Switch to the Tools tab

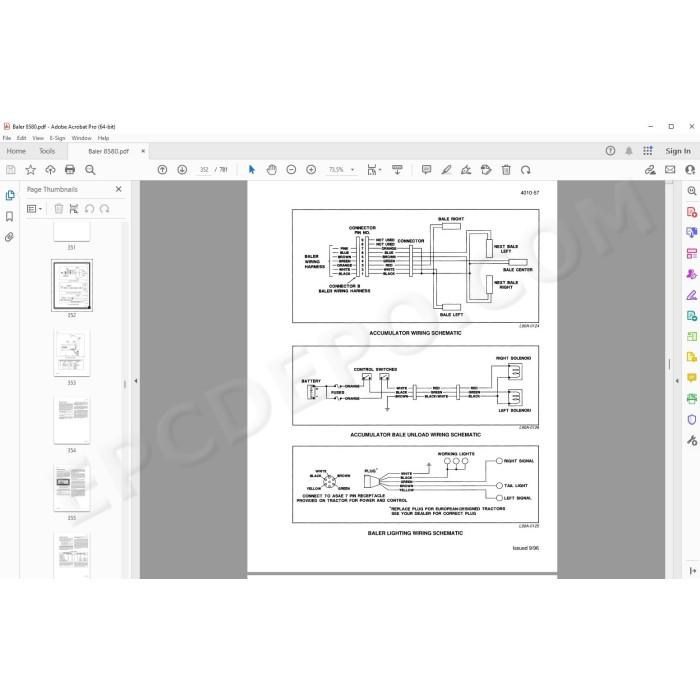[x=47, y=151]
